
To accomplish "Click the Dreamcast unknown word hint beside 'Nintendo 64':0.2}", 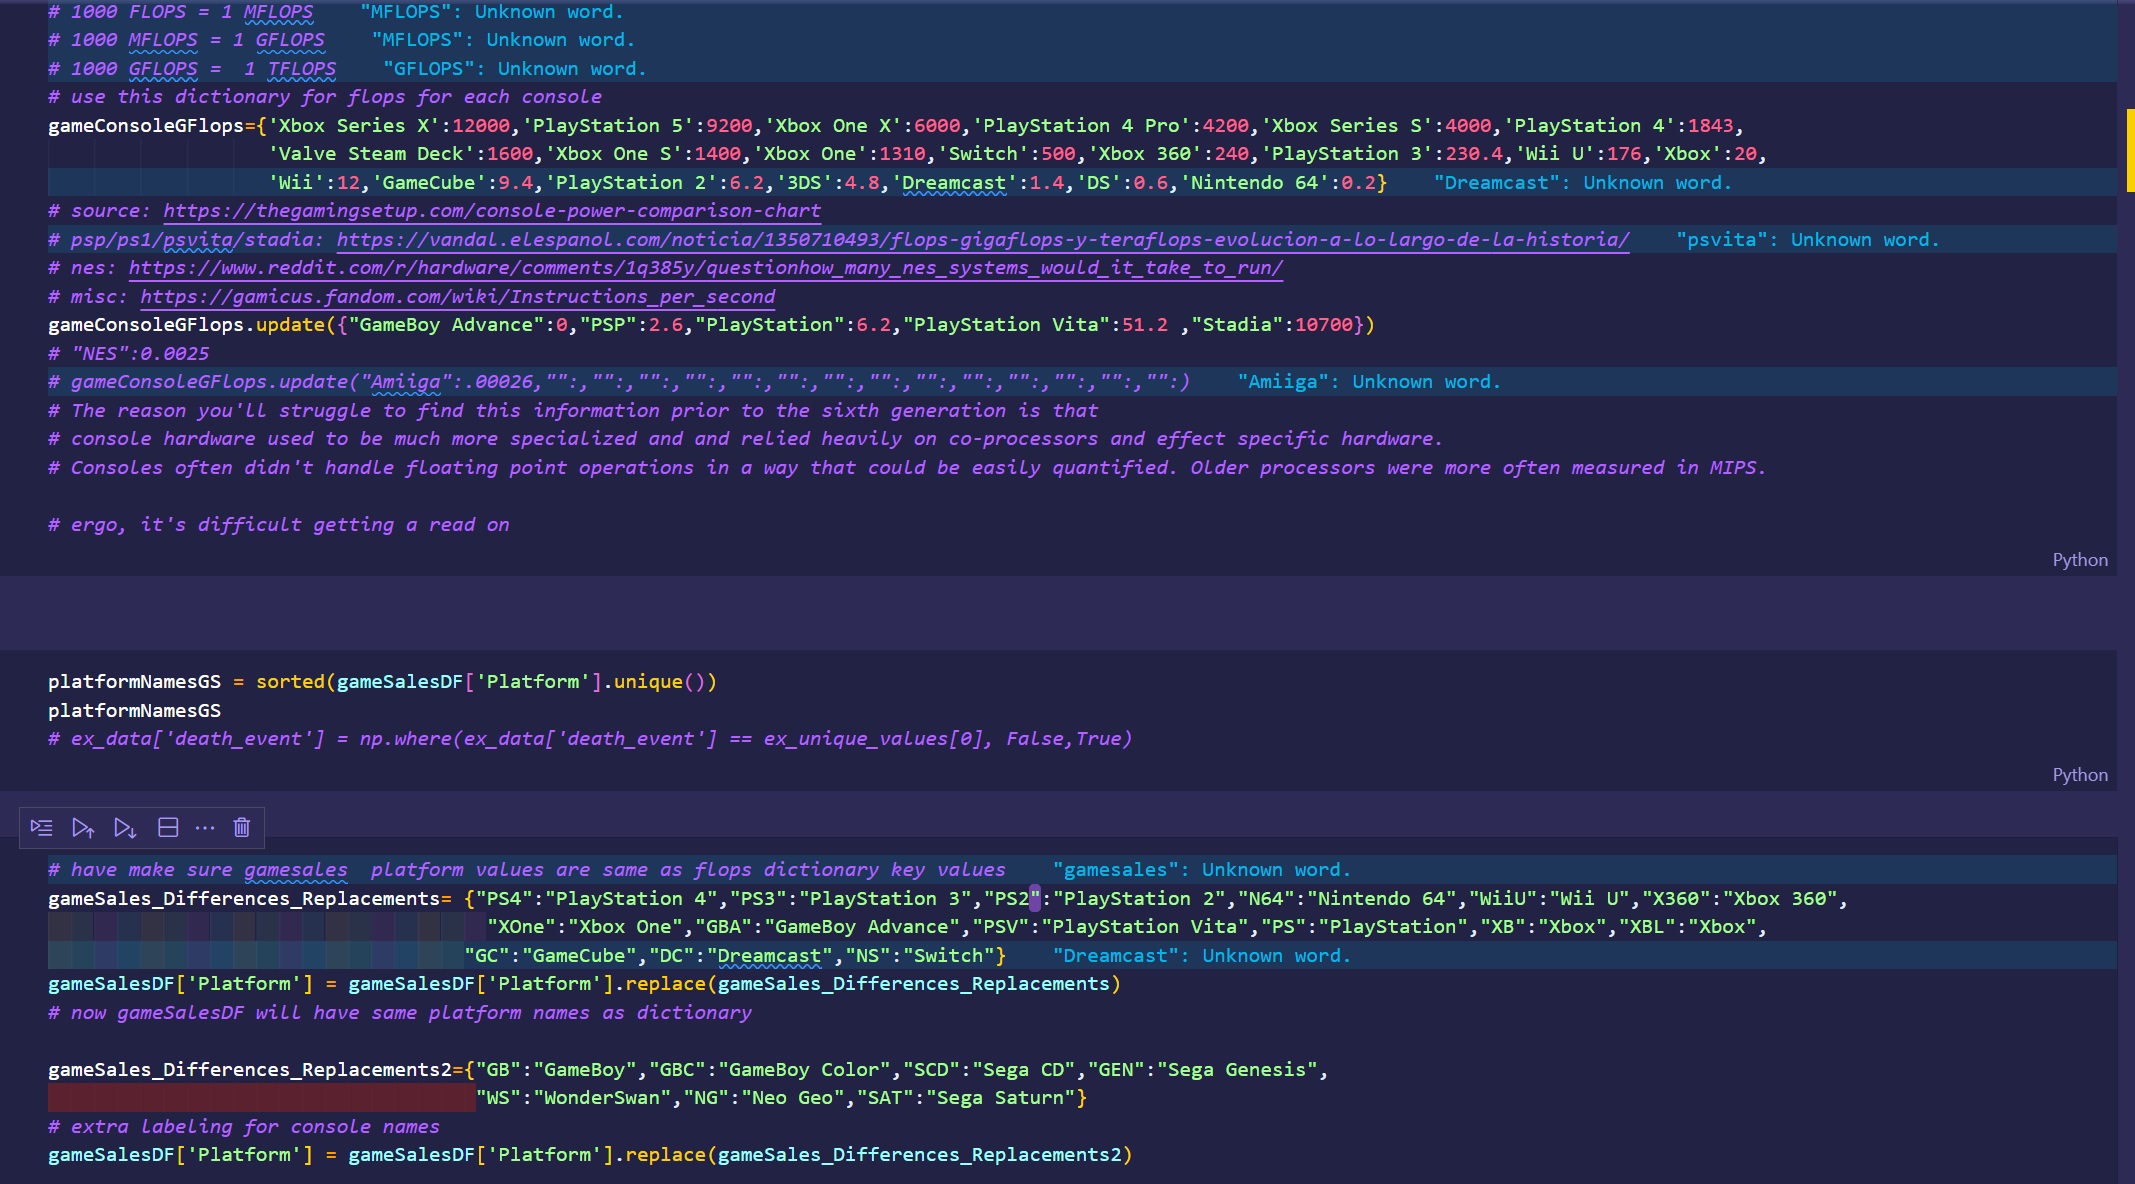I will coord(1583,183).
